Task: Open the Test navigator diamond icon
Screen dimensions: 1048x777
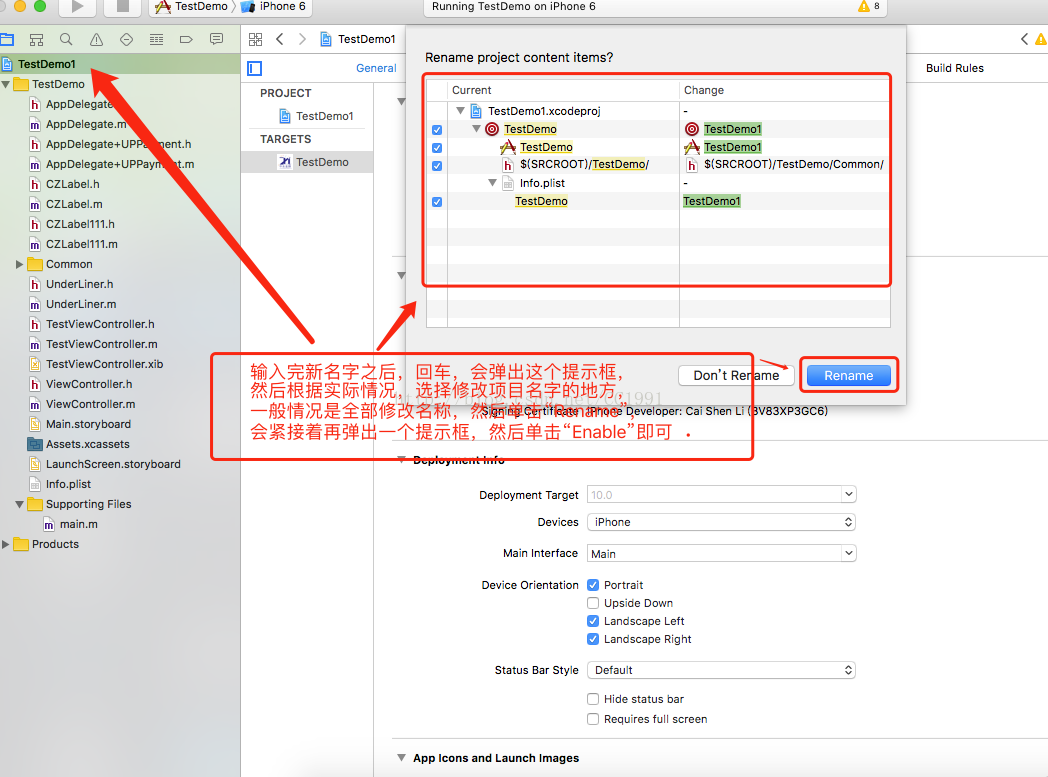Action: point(126,39)
